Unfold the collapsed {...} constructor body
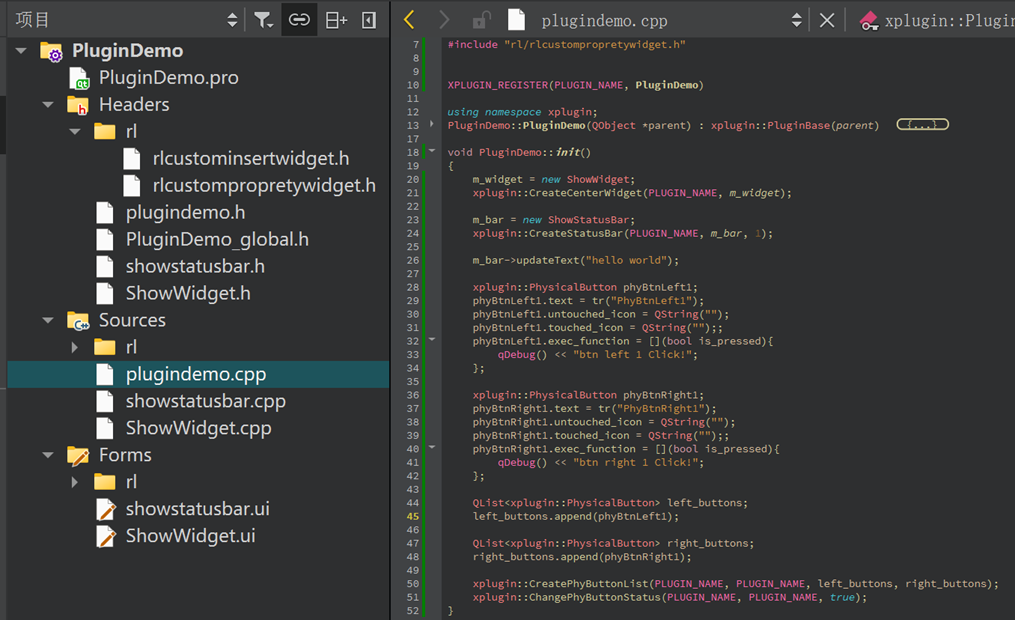The image size is (1015, 620). coord(922,125)
